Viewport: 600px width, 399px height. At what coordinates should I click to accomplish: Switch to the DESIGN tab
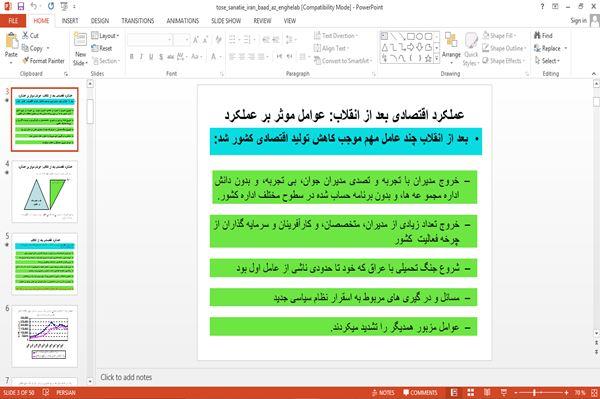pyautogui.click(x=100, y=21)
